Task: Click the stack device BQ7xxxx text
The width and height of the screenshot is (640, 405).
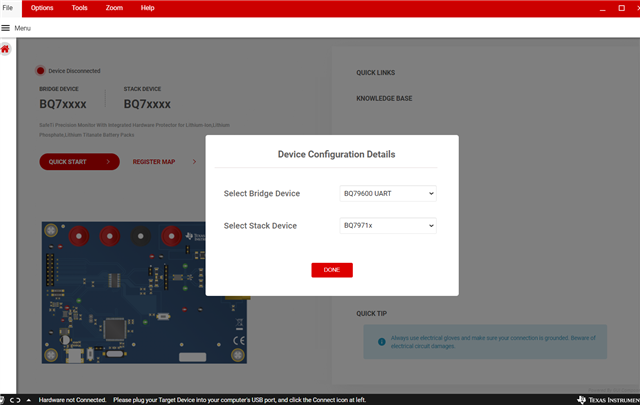Action: [x=147, y=104]
